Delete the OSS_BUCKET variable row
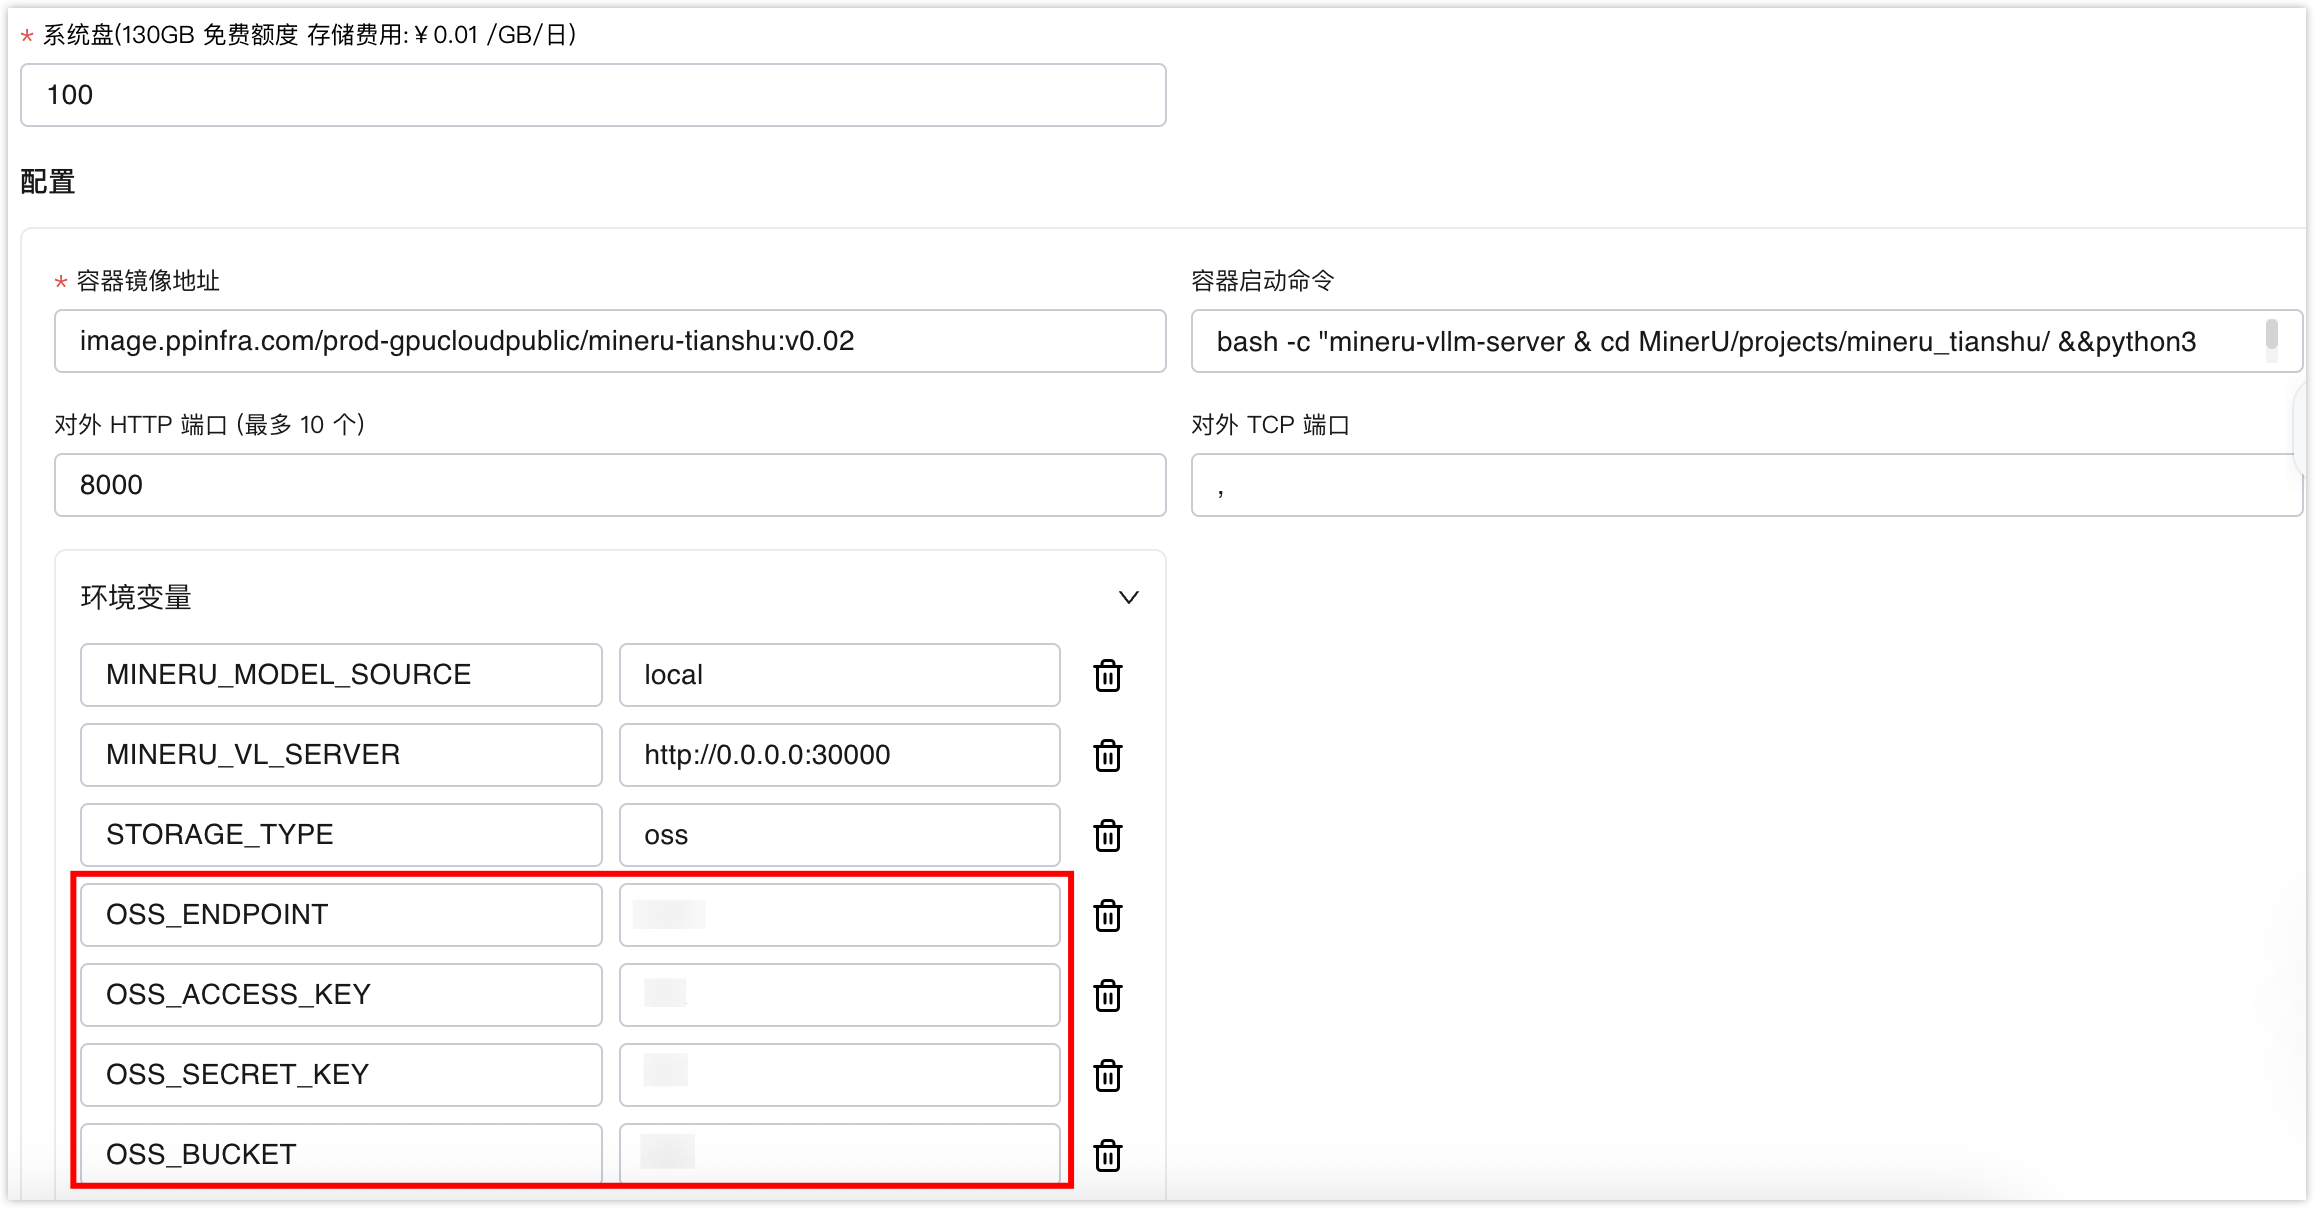This screenshot has height=1208, width=2314. pos(1107,1156)
